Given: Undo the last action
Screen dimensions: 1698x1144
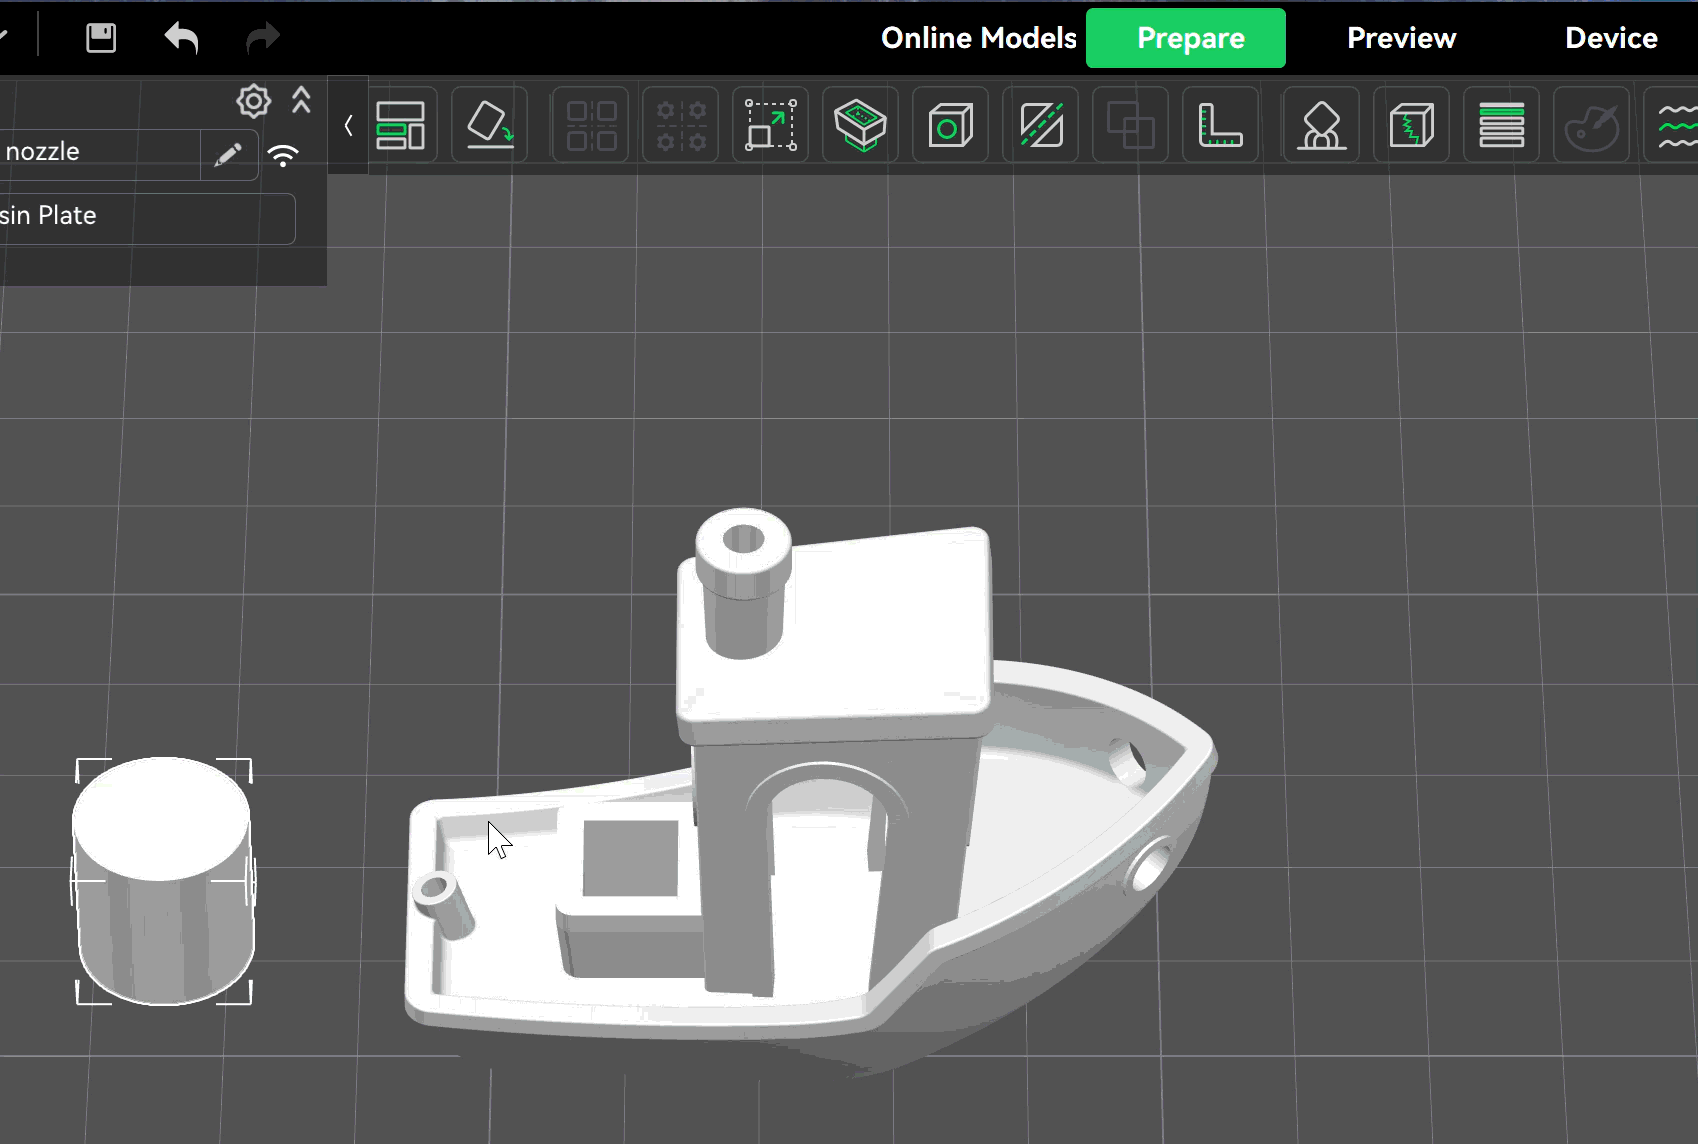Looking at the screenshot, I should coord(181,38).
